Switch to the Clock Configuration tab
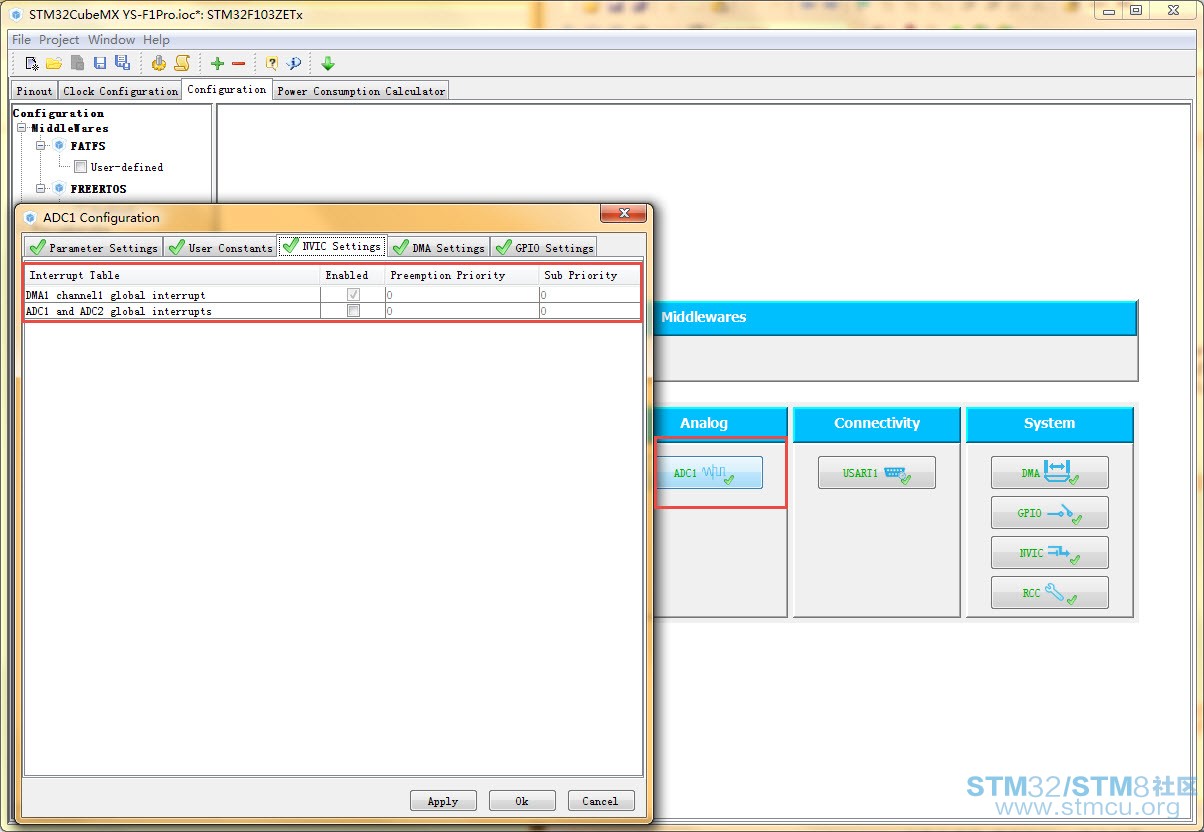 (120, 91)
